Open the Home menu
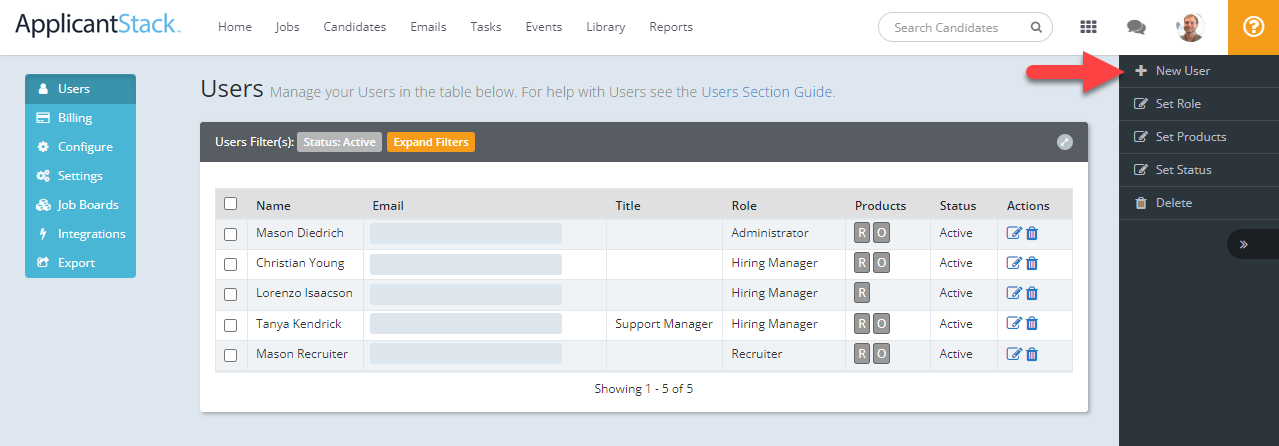This screenshot has width=1279, height=446. point(235,27)
